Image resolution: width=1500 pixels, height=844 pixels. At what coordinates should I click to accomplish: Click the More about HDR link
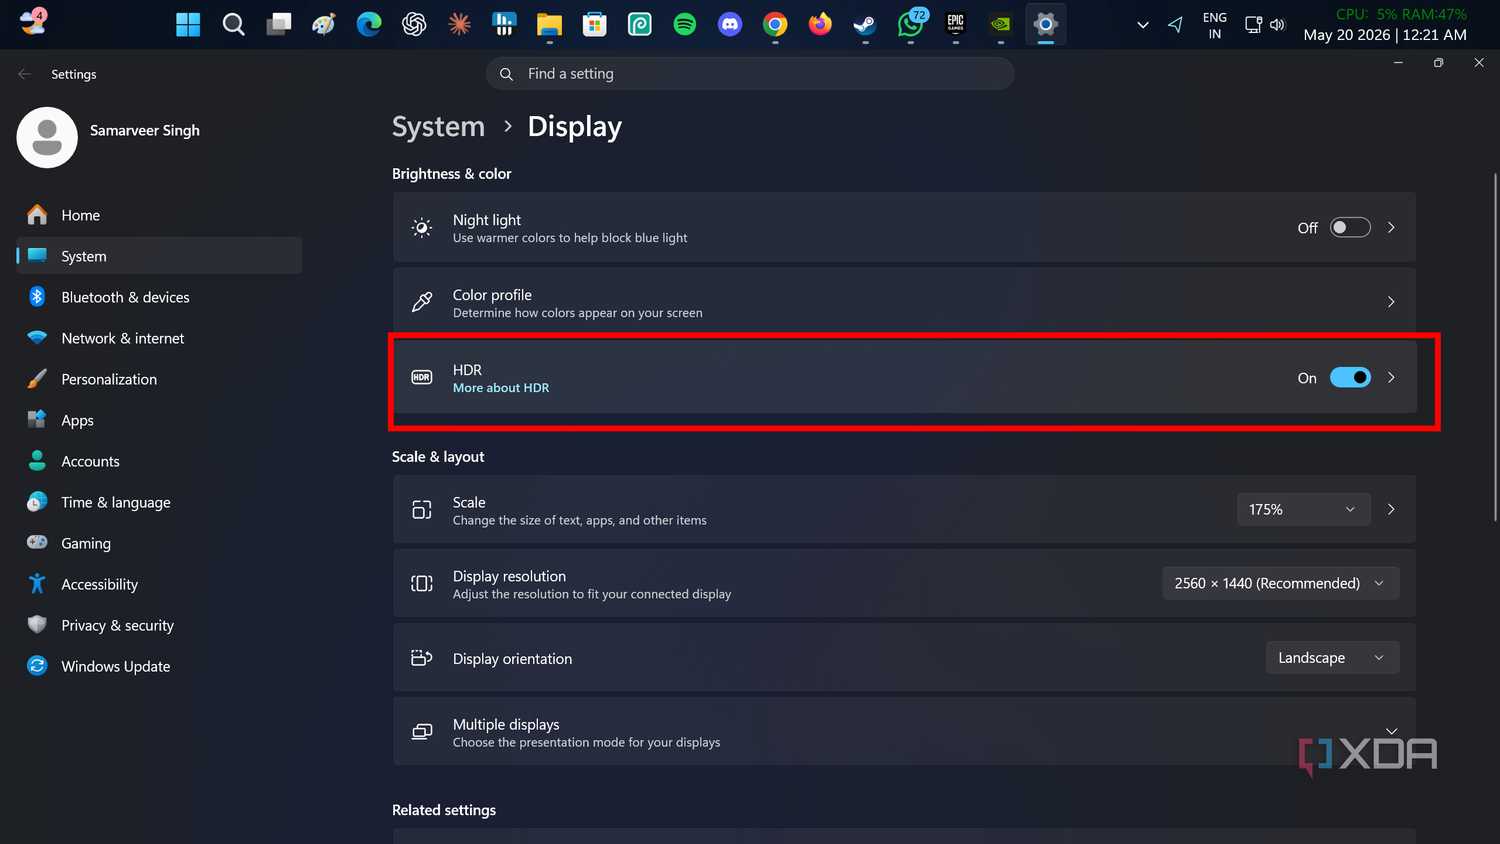coord(501,388)
